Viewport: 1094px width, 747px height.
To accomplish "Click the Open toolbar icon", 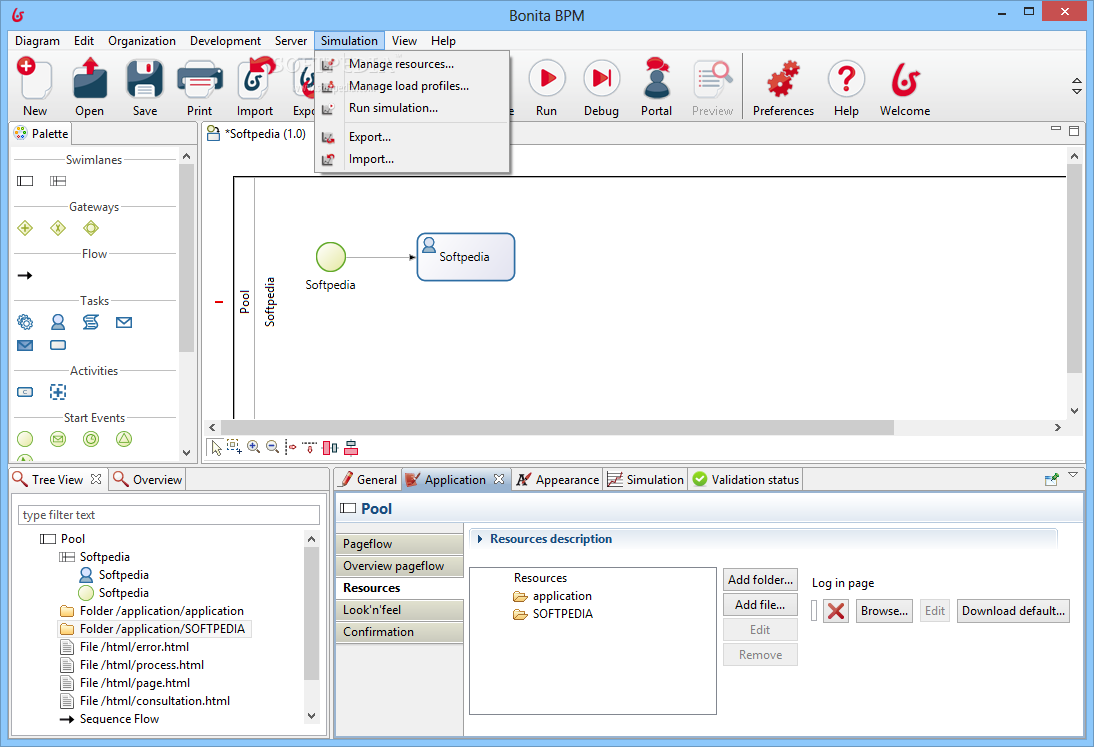I will coord(89,79).
